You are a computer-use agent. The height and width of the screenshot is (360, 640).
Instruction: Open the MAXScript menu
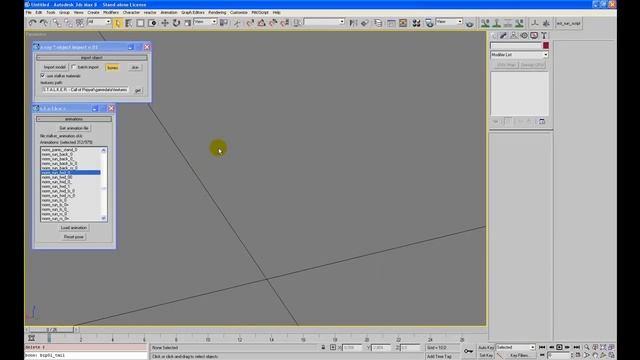coord(260,13)
